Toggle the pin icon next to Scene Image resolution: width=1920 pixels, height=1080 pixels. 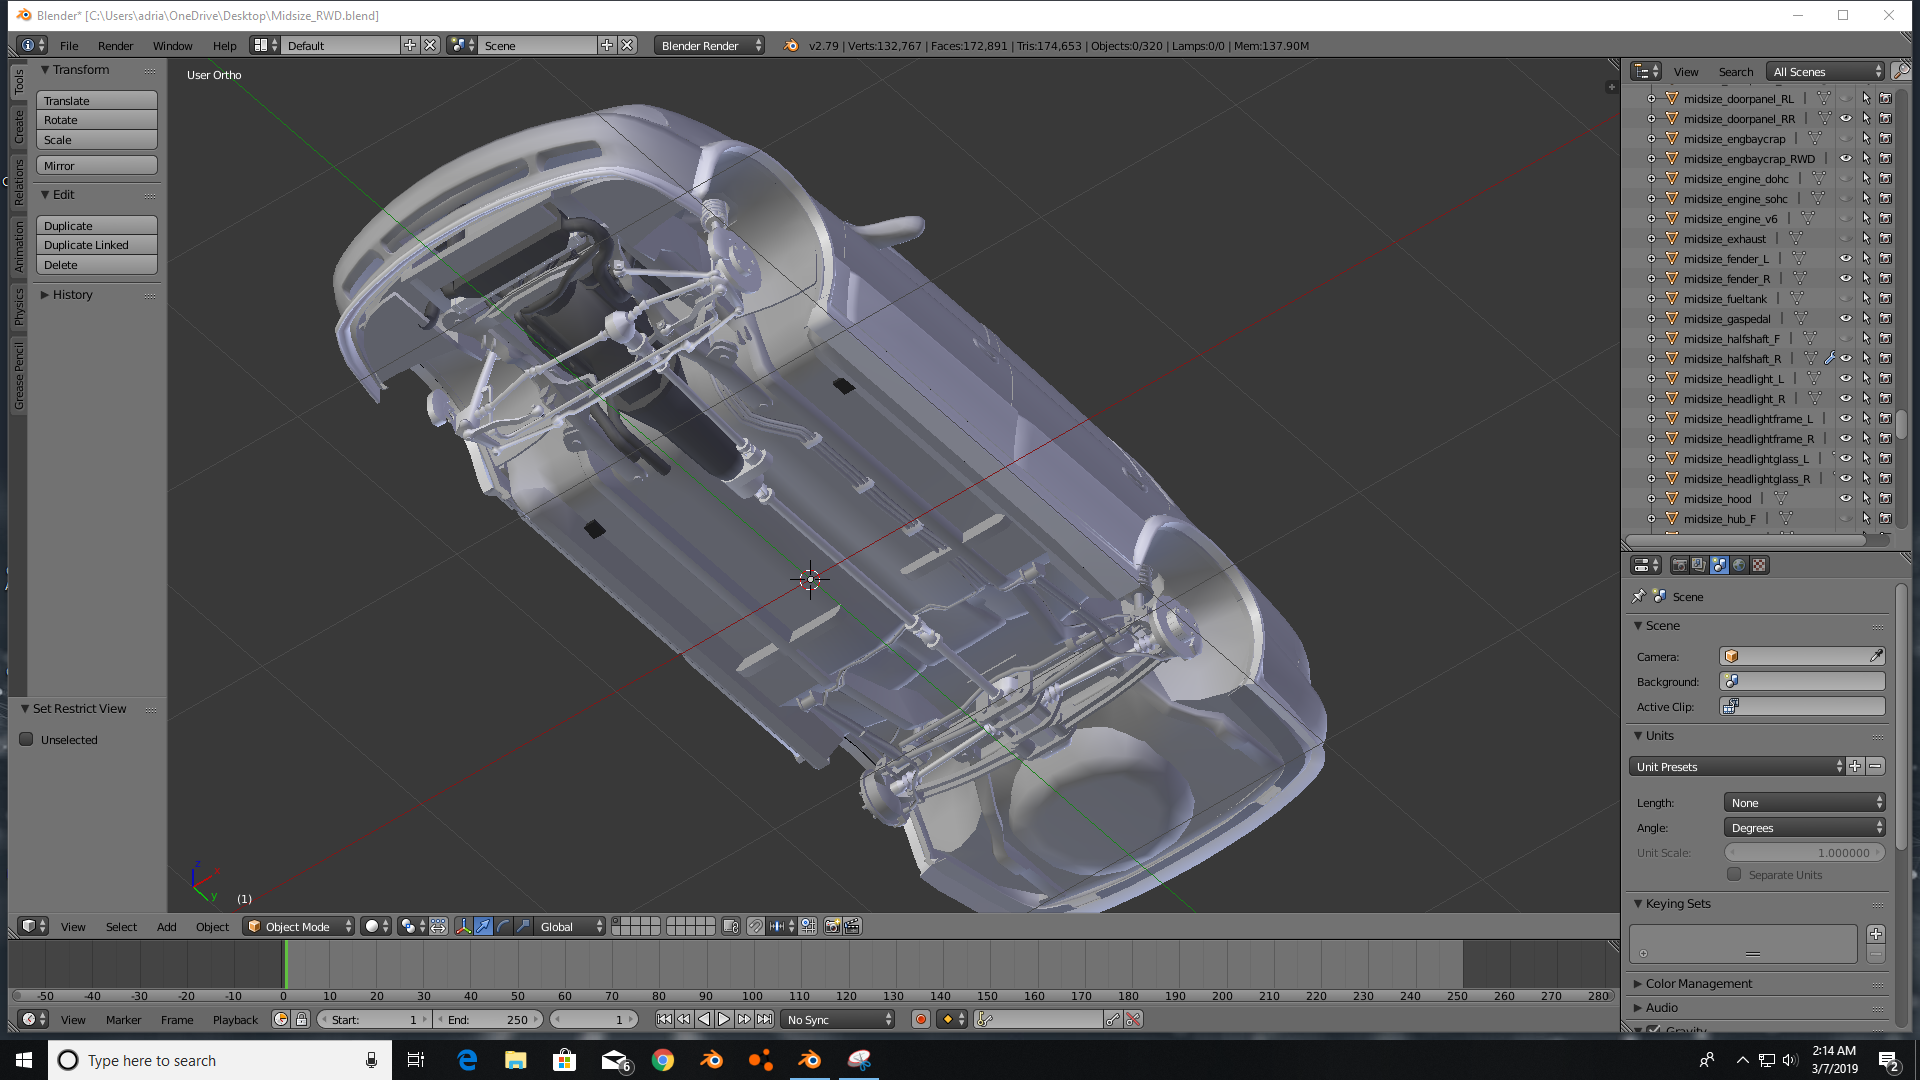click(x=1638, y=596)
